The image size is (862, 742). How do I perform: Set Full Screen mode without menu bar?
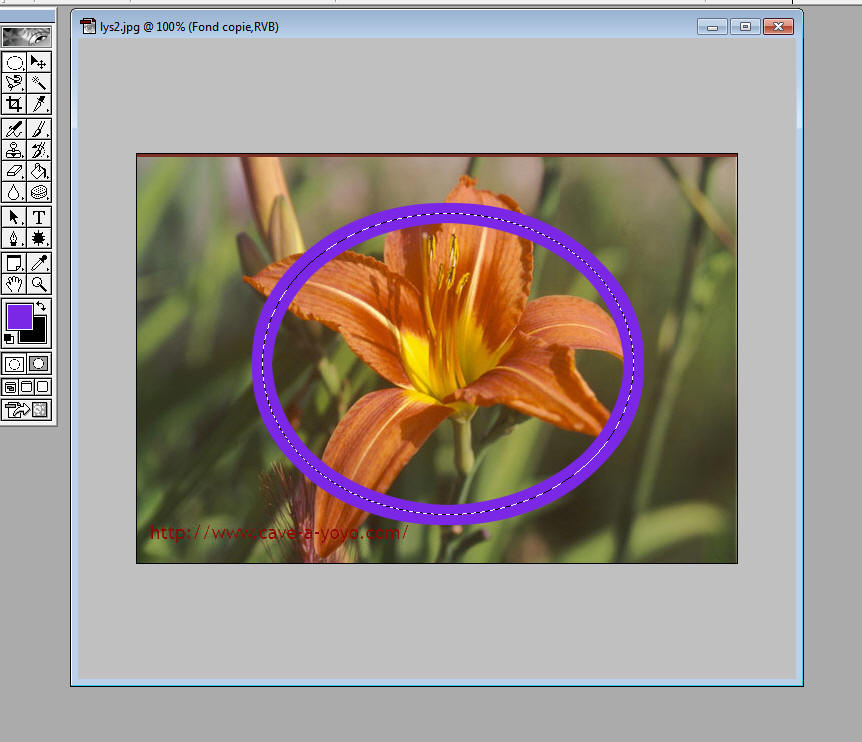[43, 387]
